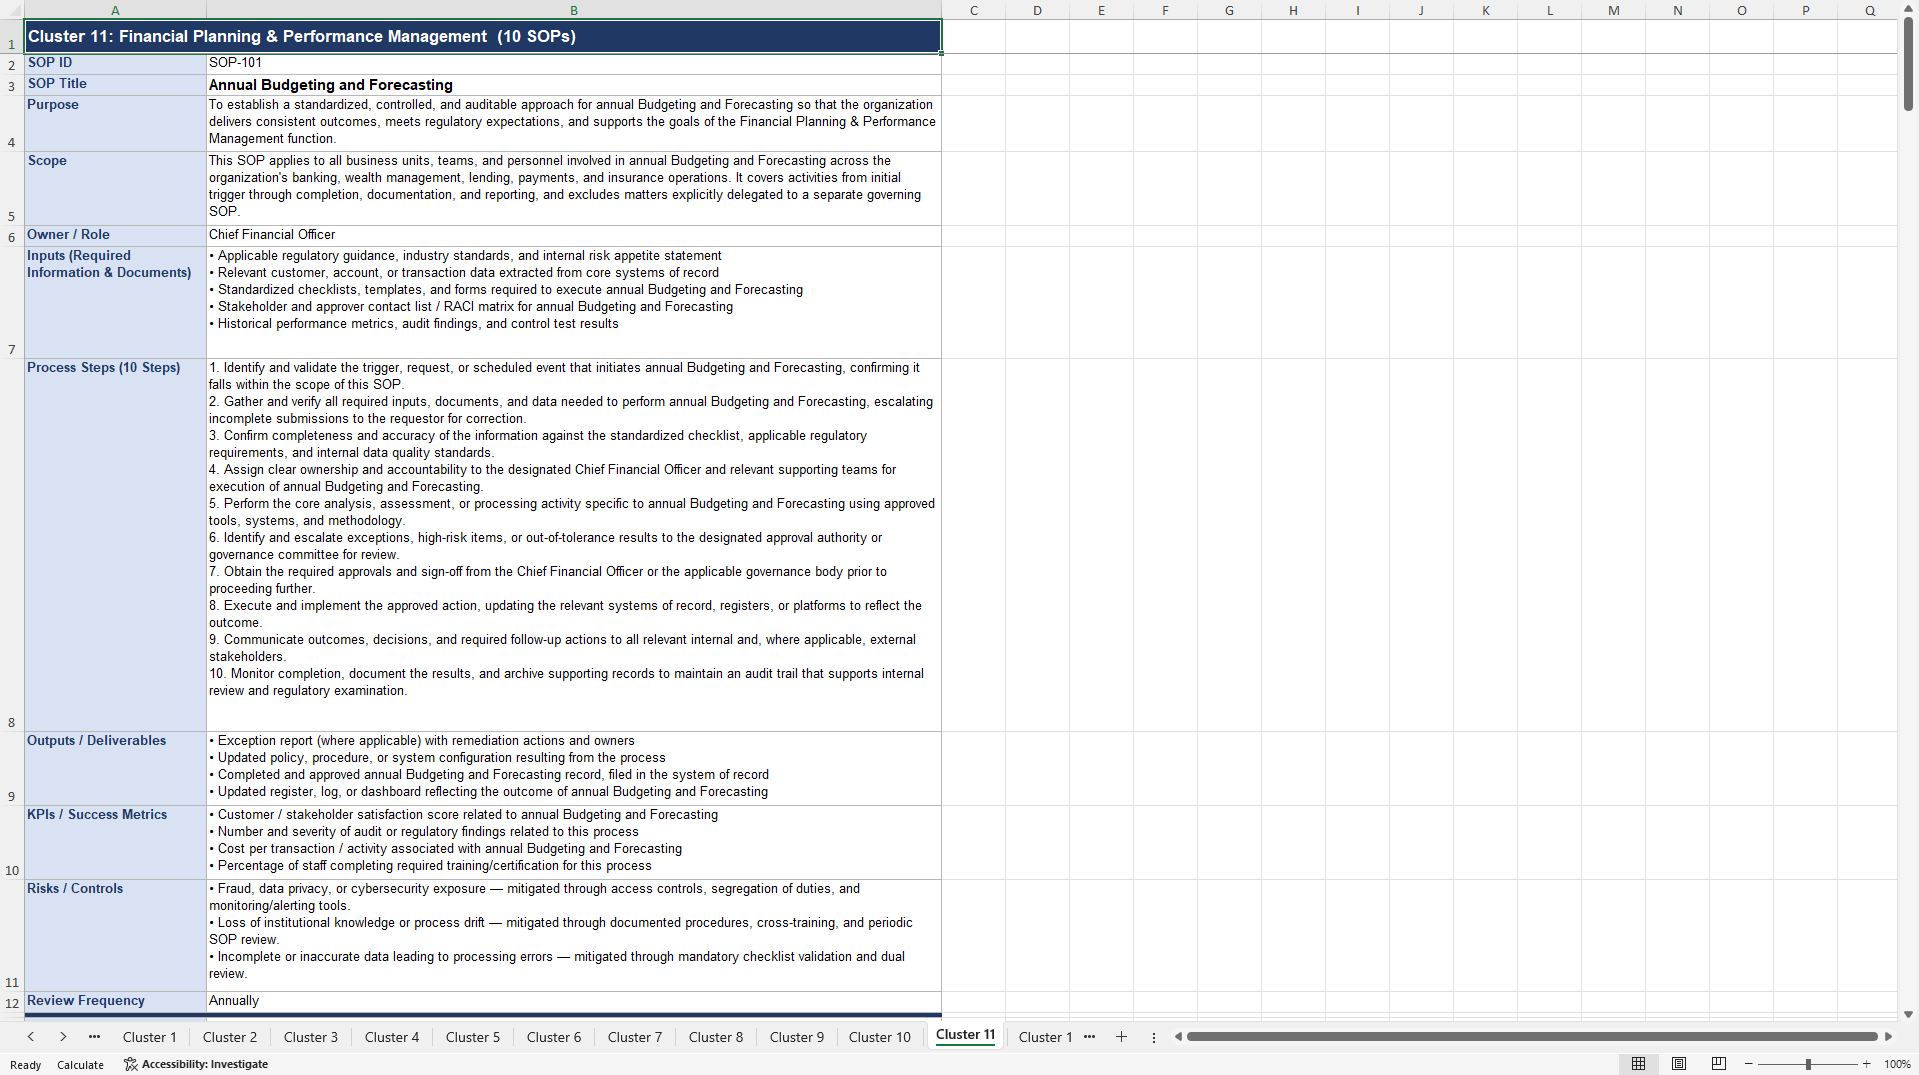
Task: Zoom out with minus button
Action: pos(1748,1064)
